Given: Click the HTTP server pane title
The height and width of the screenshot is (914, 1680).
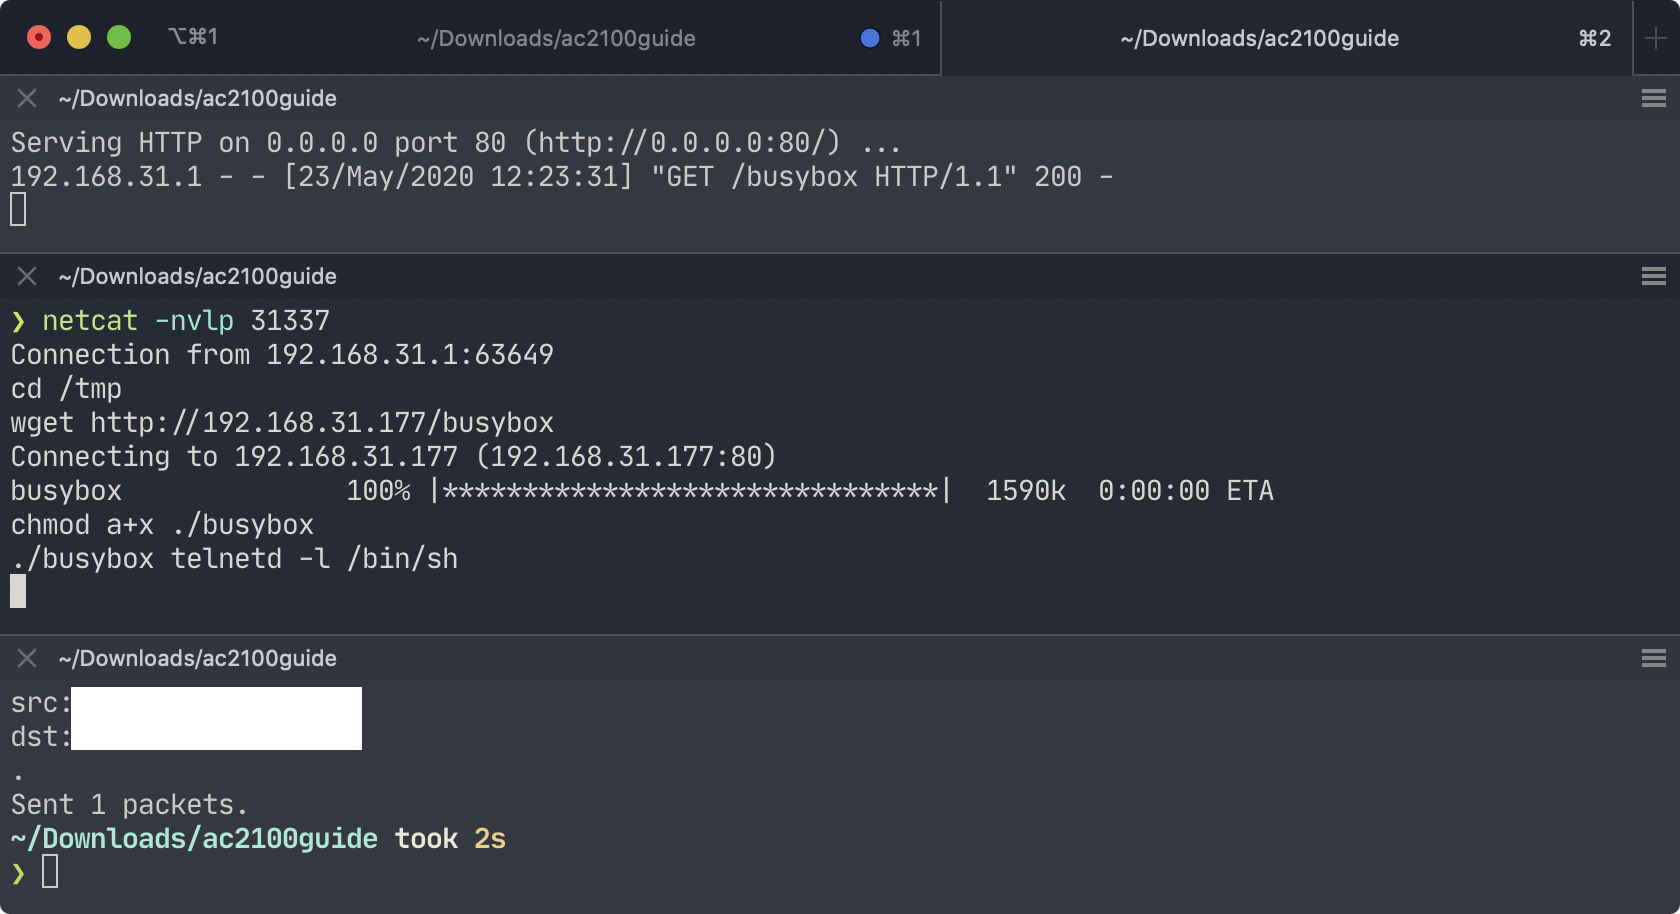Looking at the screenshot, I should click(197, 98).
